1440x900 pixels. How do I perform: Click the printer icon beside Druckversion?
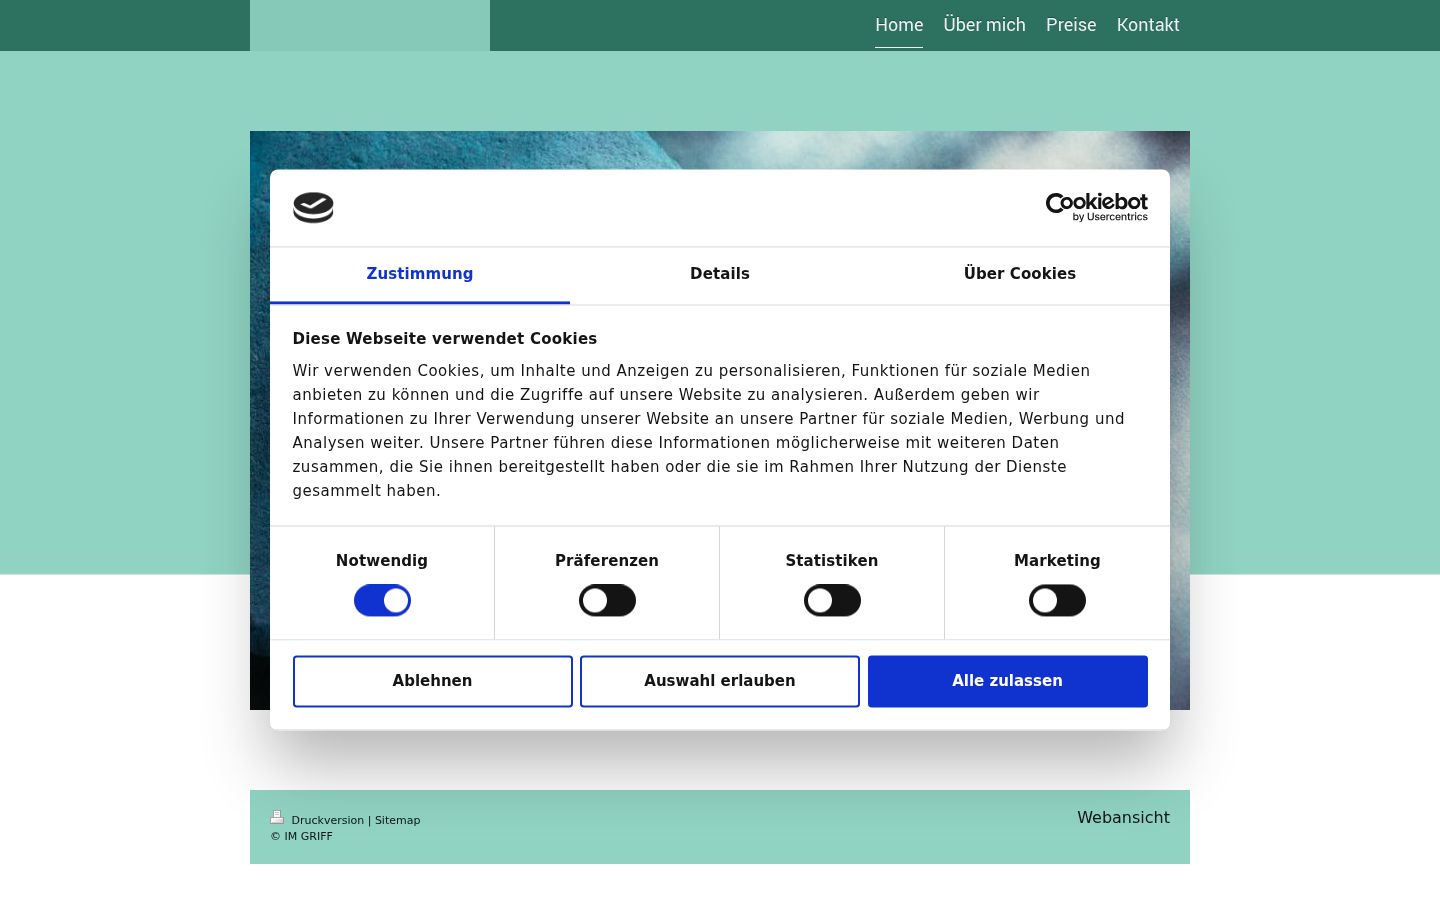click(277, 817)
